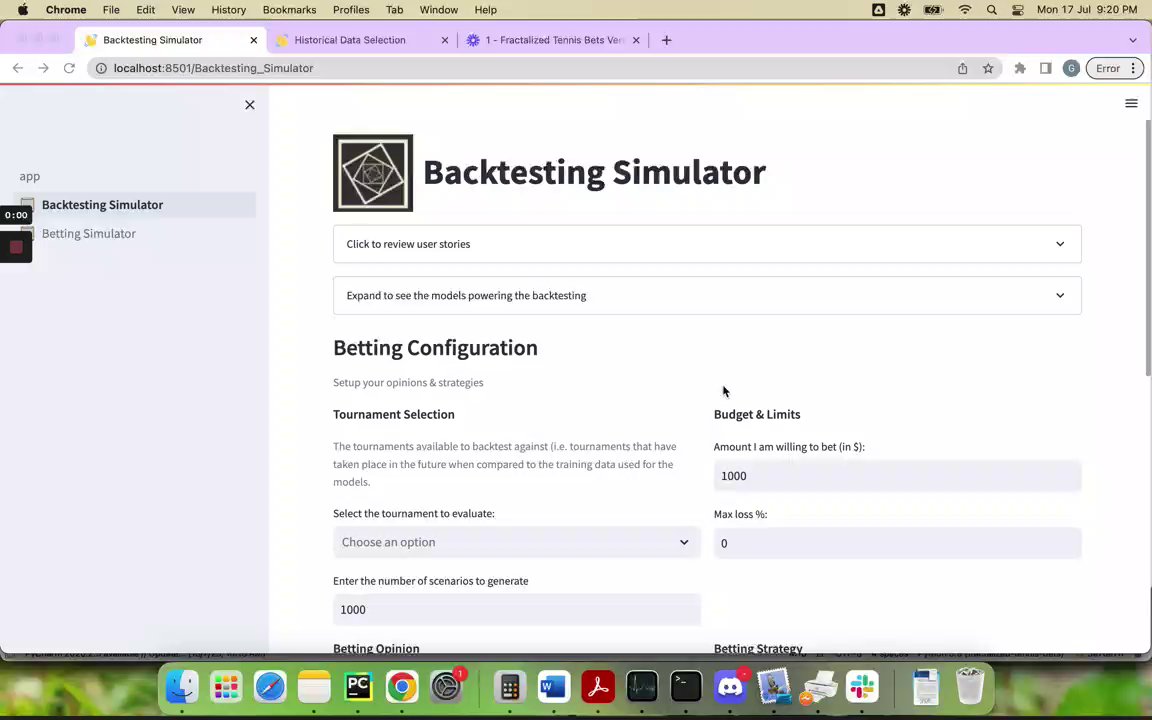Open the Profiles menu

pyautogui.click(x=351, y=10)
